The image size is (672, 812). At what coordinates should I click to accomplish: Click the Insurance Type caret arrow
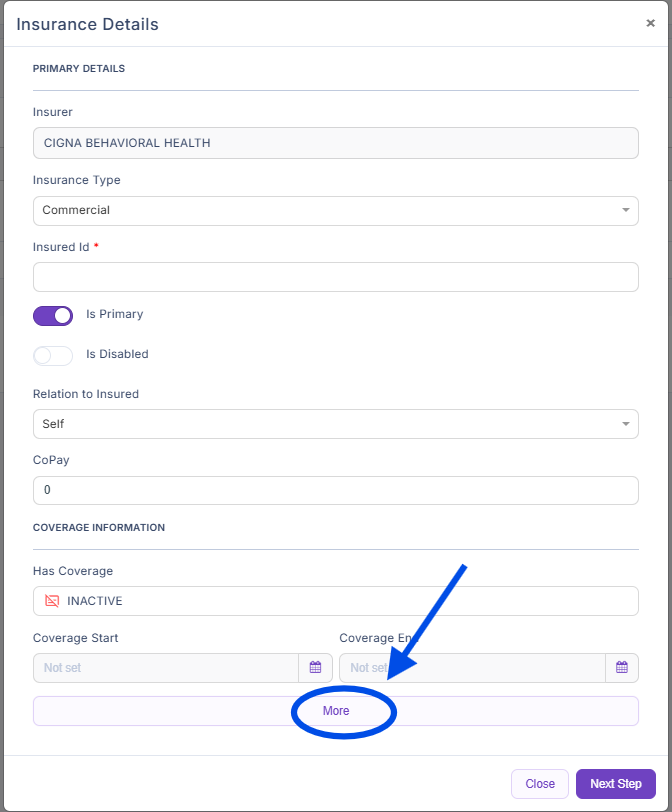tap(626, 211)
